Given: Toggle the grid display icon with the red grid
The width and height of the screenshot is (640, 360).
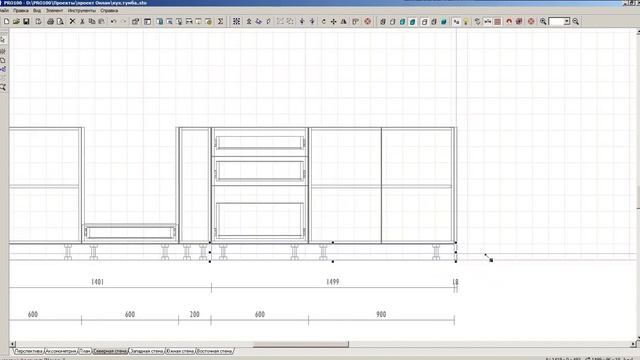Looking at the screenshot, I should coord(498,21).
